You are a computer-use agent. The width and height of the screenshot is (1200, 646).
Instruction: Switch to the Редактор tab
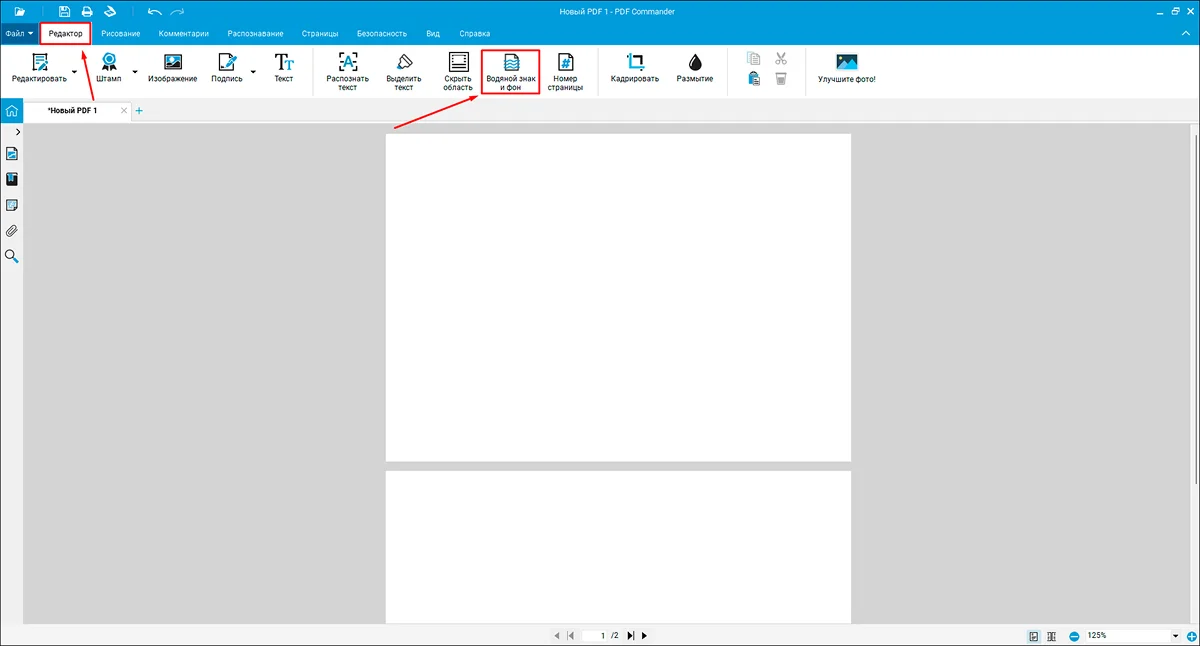[66, 33]
